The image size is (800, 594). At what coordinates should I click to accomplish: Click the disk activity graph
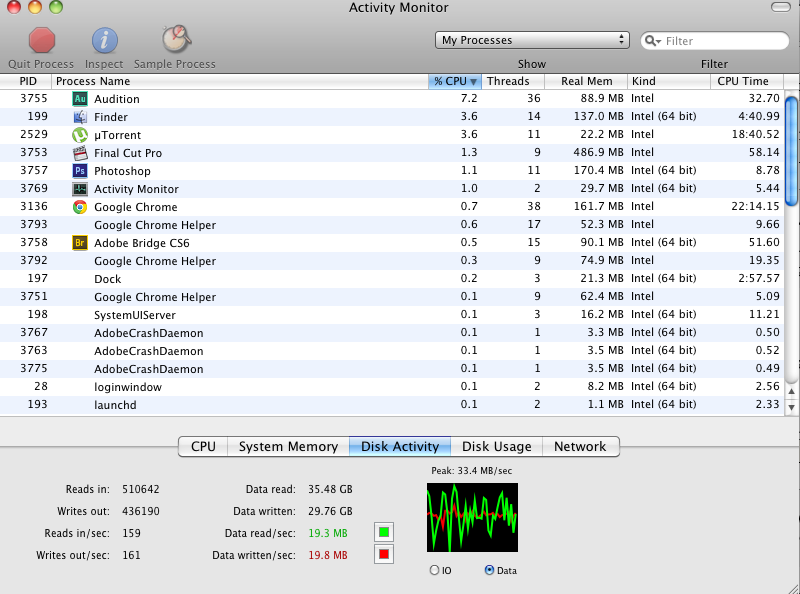click(472, 517)
